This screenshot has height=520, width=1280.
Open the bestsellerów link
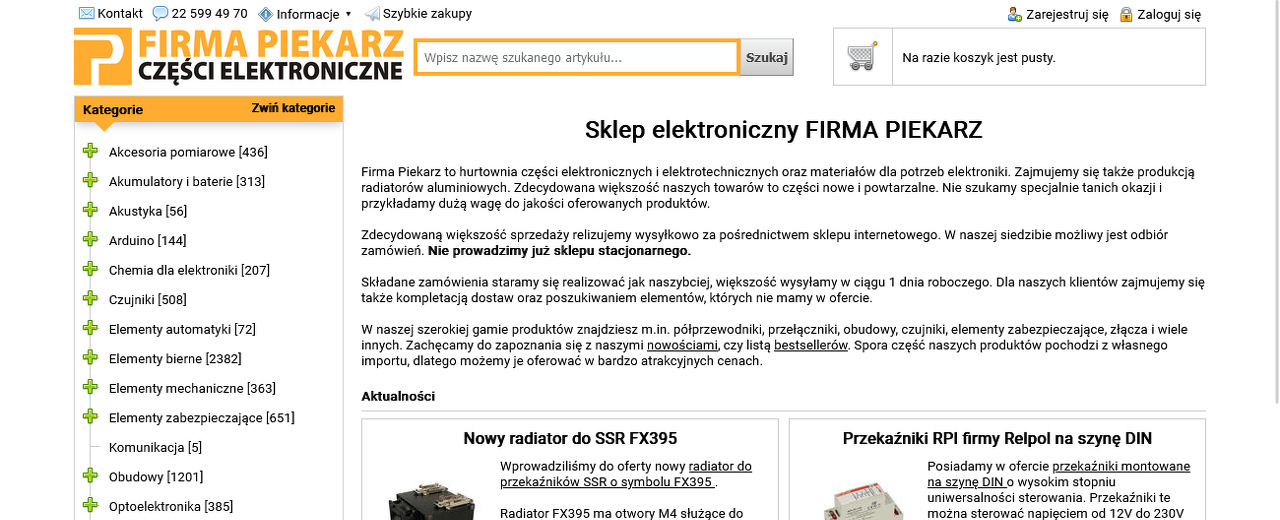coord(811,345)
